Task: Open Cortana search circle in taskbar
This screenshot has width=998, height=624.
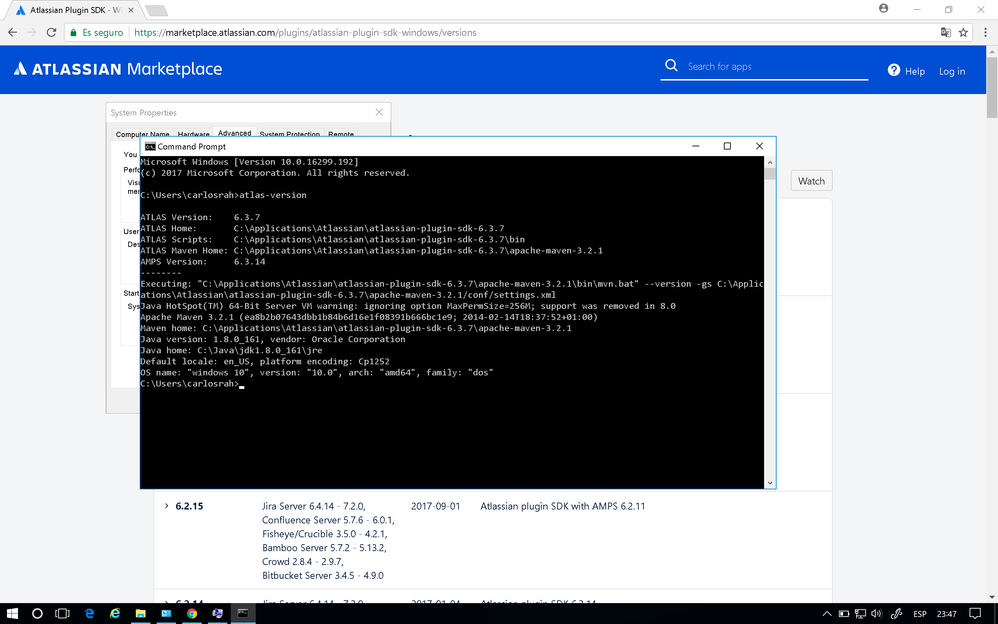Action: (x=37, y=614)
